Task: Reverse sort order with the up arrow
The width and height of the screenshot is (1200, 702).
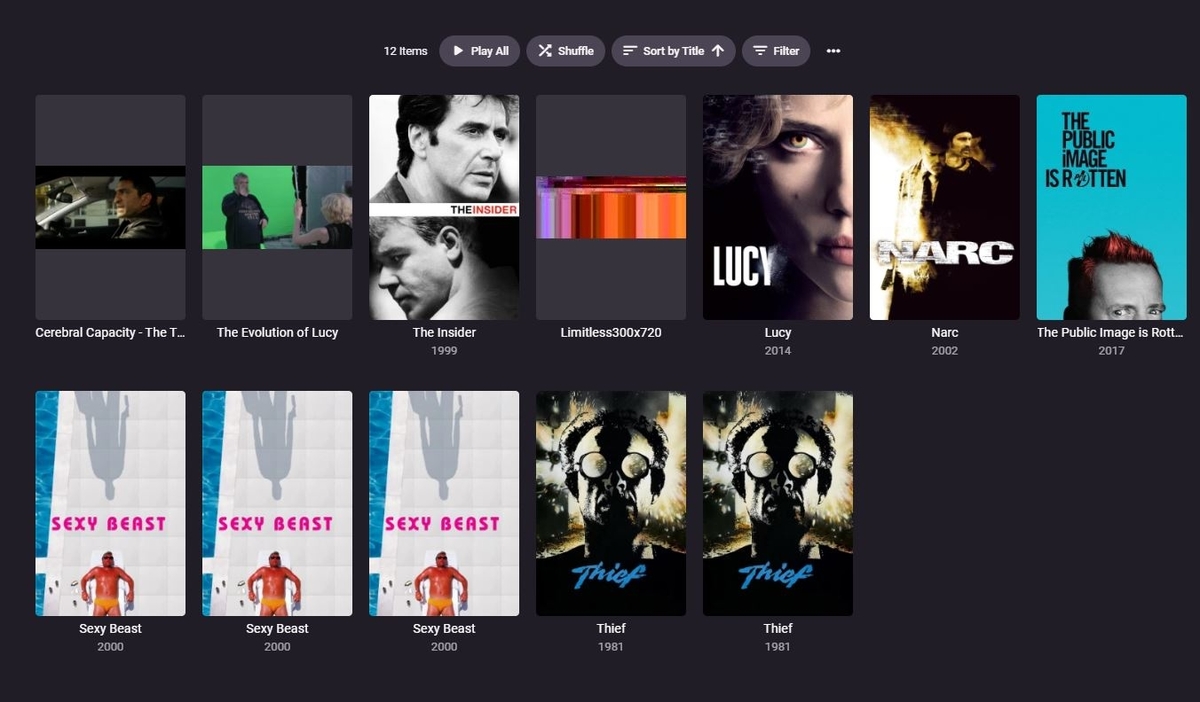Action: tap(718, 51)
